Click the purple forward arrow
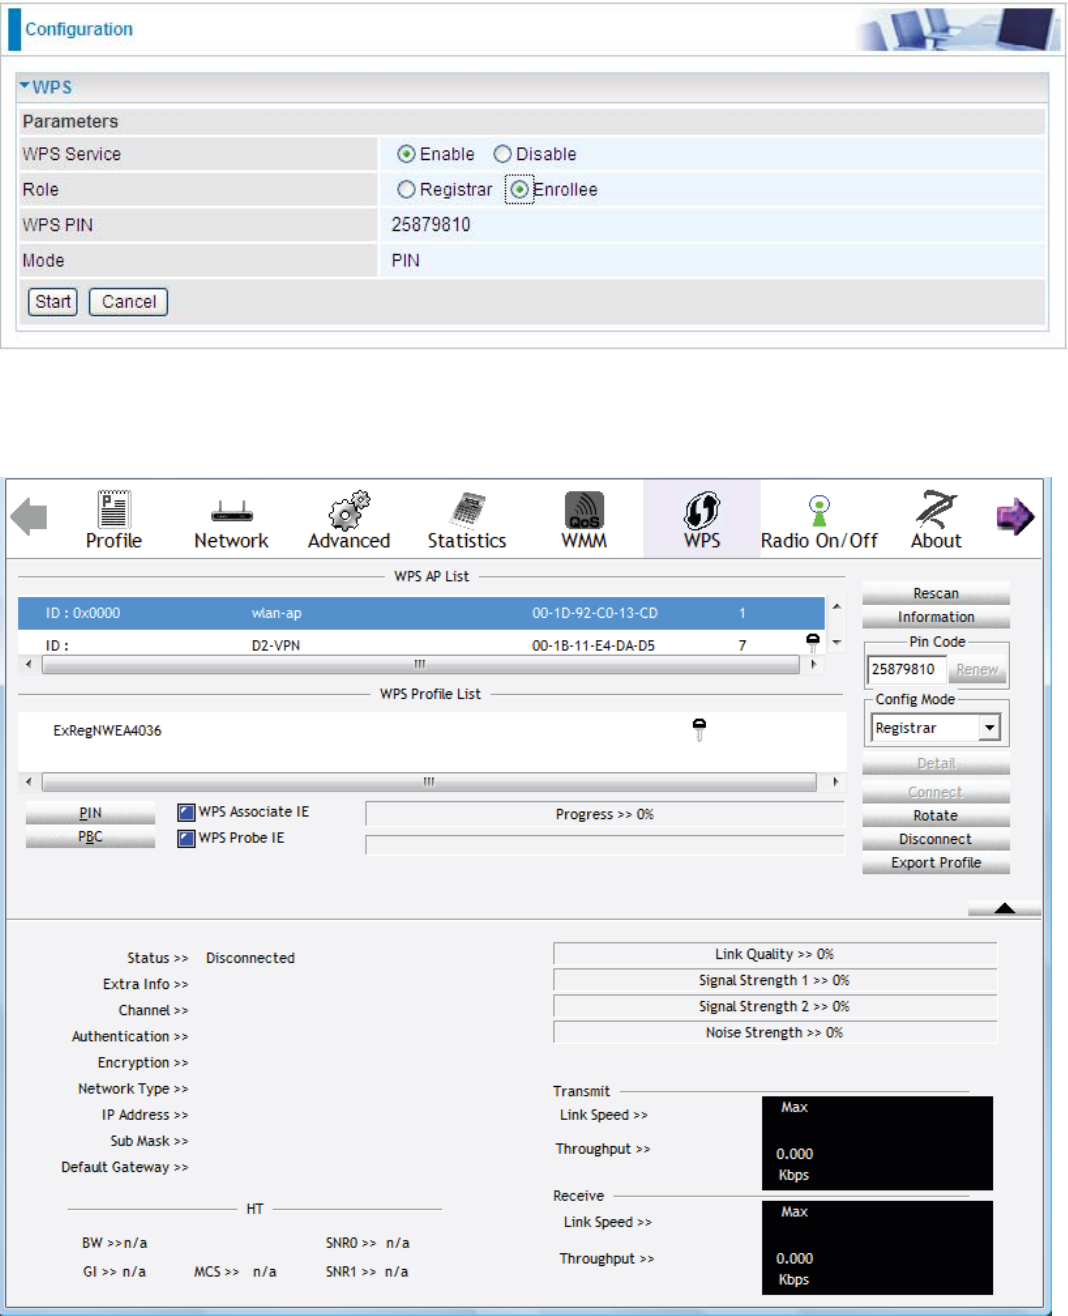 pos(1015,517)
